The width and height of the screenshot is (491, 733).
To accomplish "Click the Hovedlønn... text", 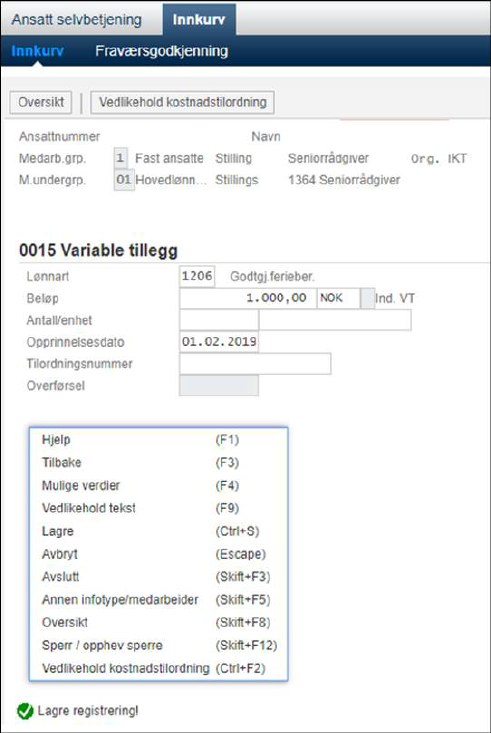I will (x=171, y=180).
